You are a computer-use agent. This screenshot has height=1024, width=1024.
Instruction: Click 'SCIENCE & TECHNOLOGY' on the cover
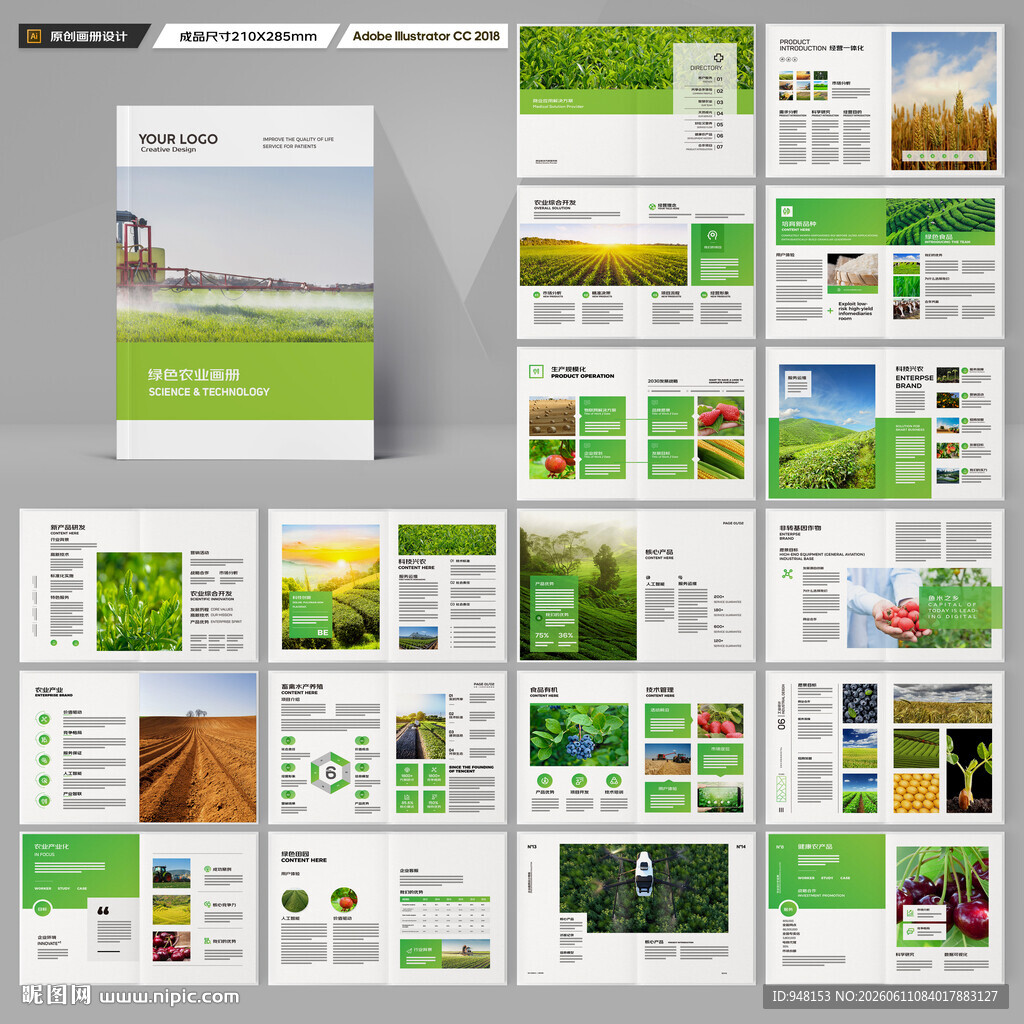click(x=208, y=392)
